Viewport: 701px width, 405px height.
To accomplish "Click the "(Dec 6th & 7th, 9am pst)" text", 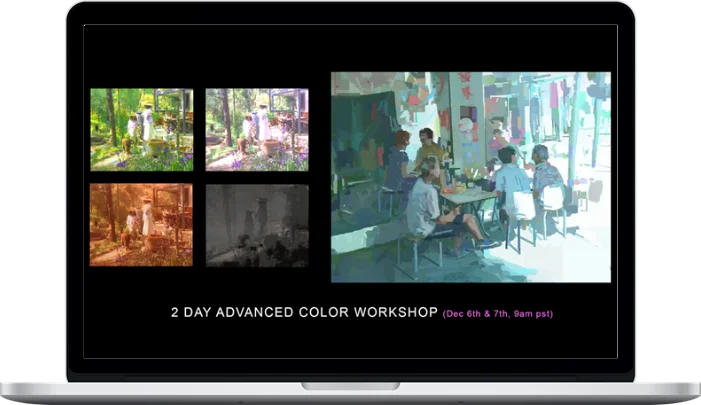I will click(x=498, y=314).
